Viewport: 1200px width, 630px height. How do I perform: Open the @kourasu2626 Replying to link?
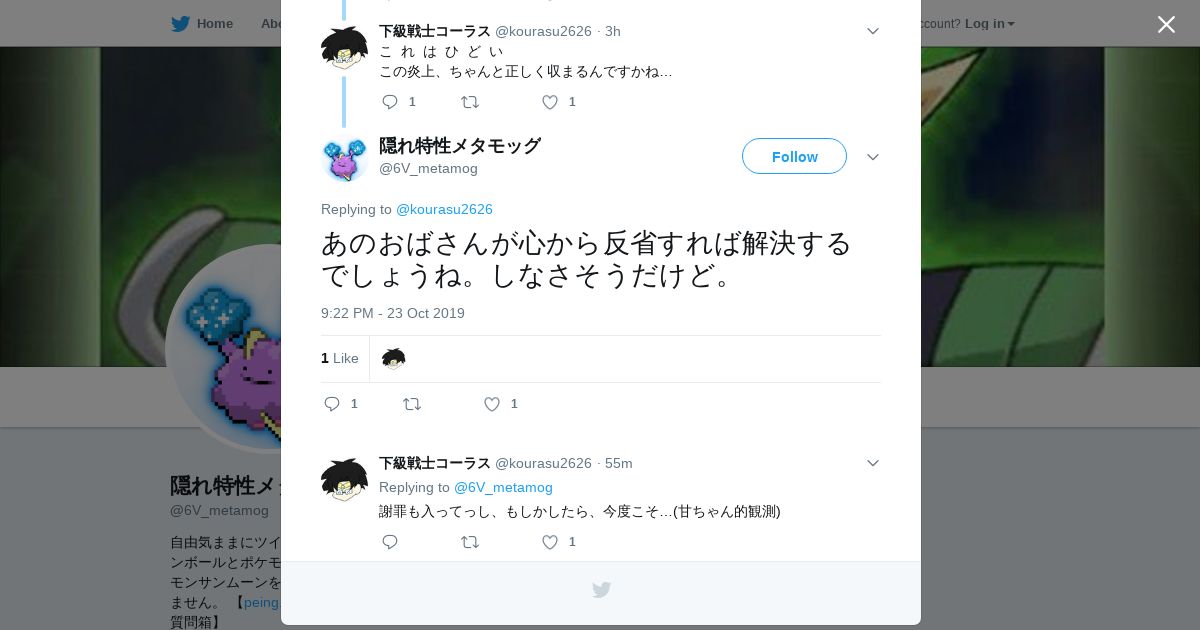tap(444, 209)
